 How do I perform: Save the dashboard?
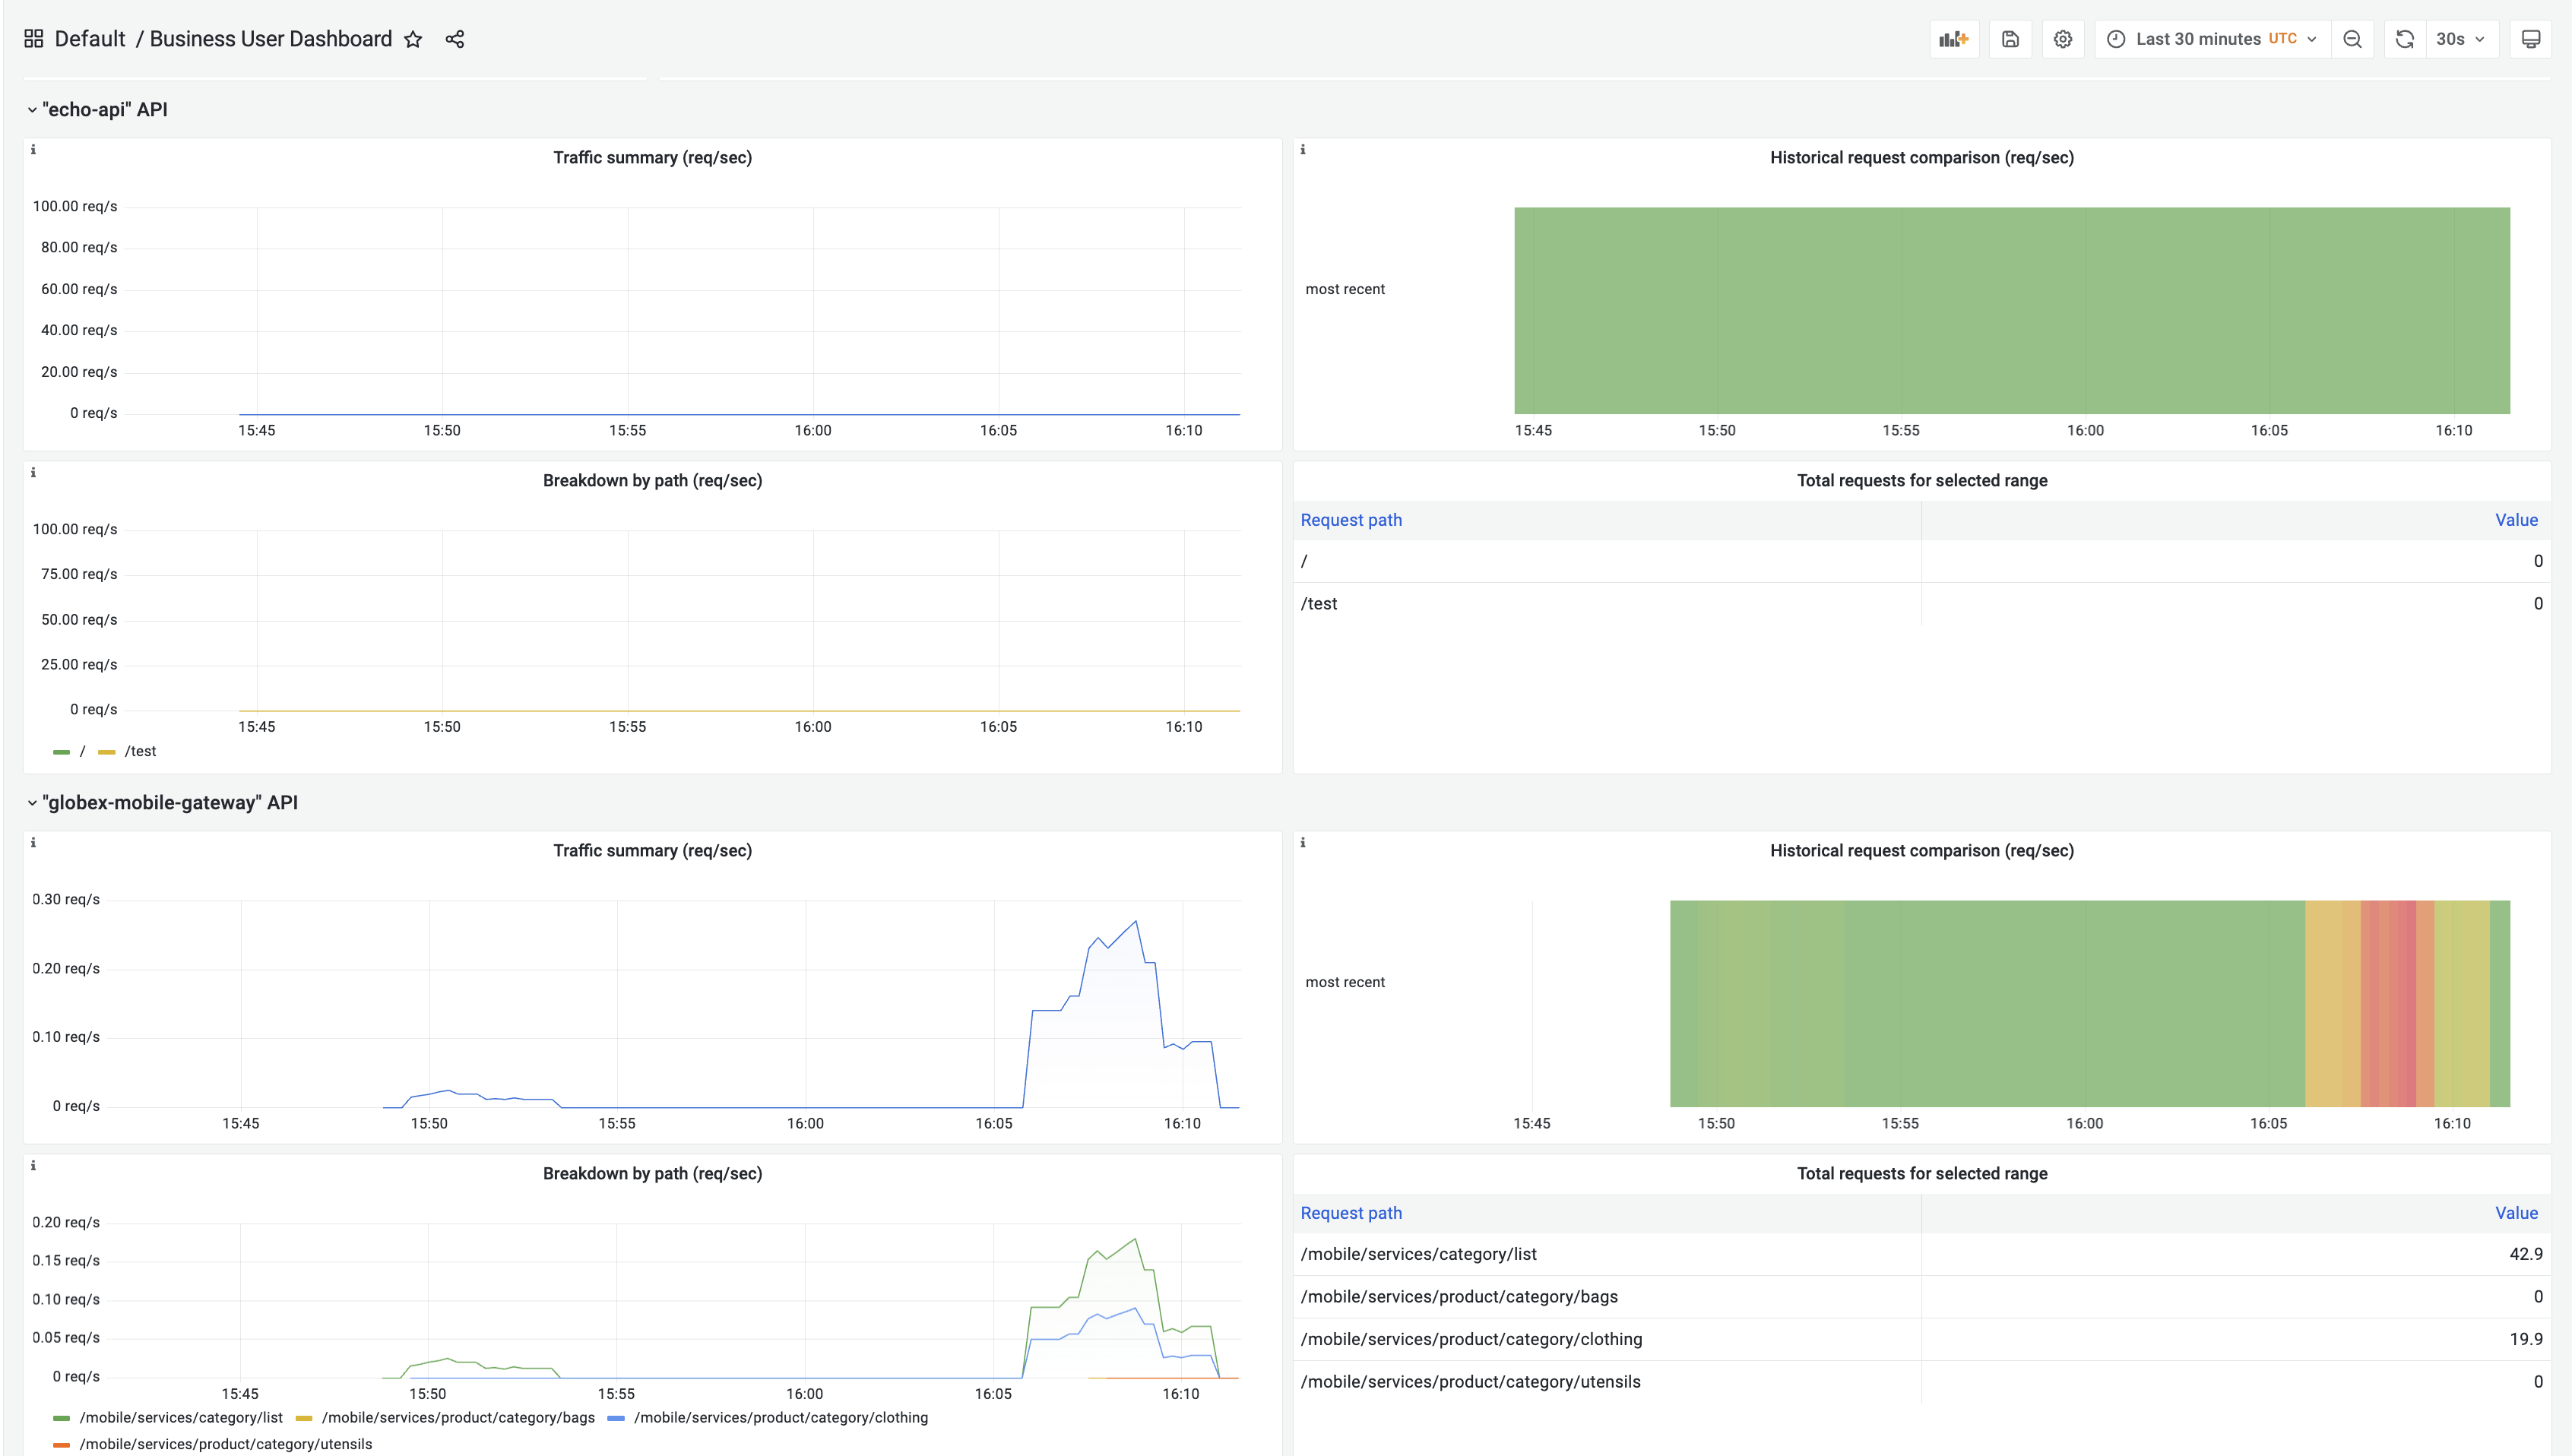[2010, 39]
